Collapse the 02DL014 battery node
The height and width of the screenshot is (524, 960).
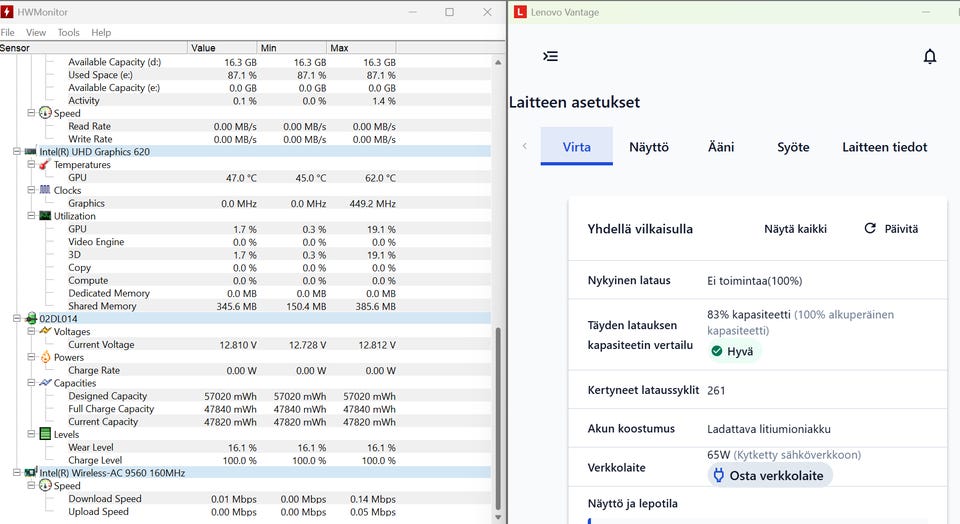[x=17, y=318]
